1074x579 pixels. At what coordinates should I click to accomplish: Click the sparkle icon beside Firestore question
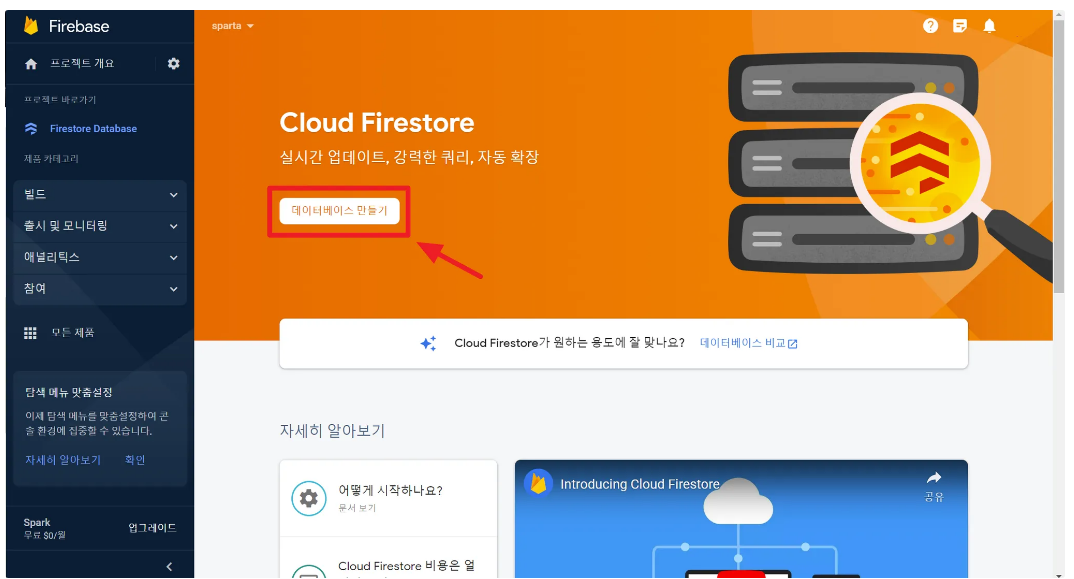point(428,343)
